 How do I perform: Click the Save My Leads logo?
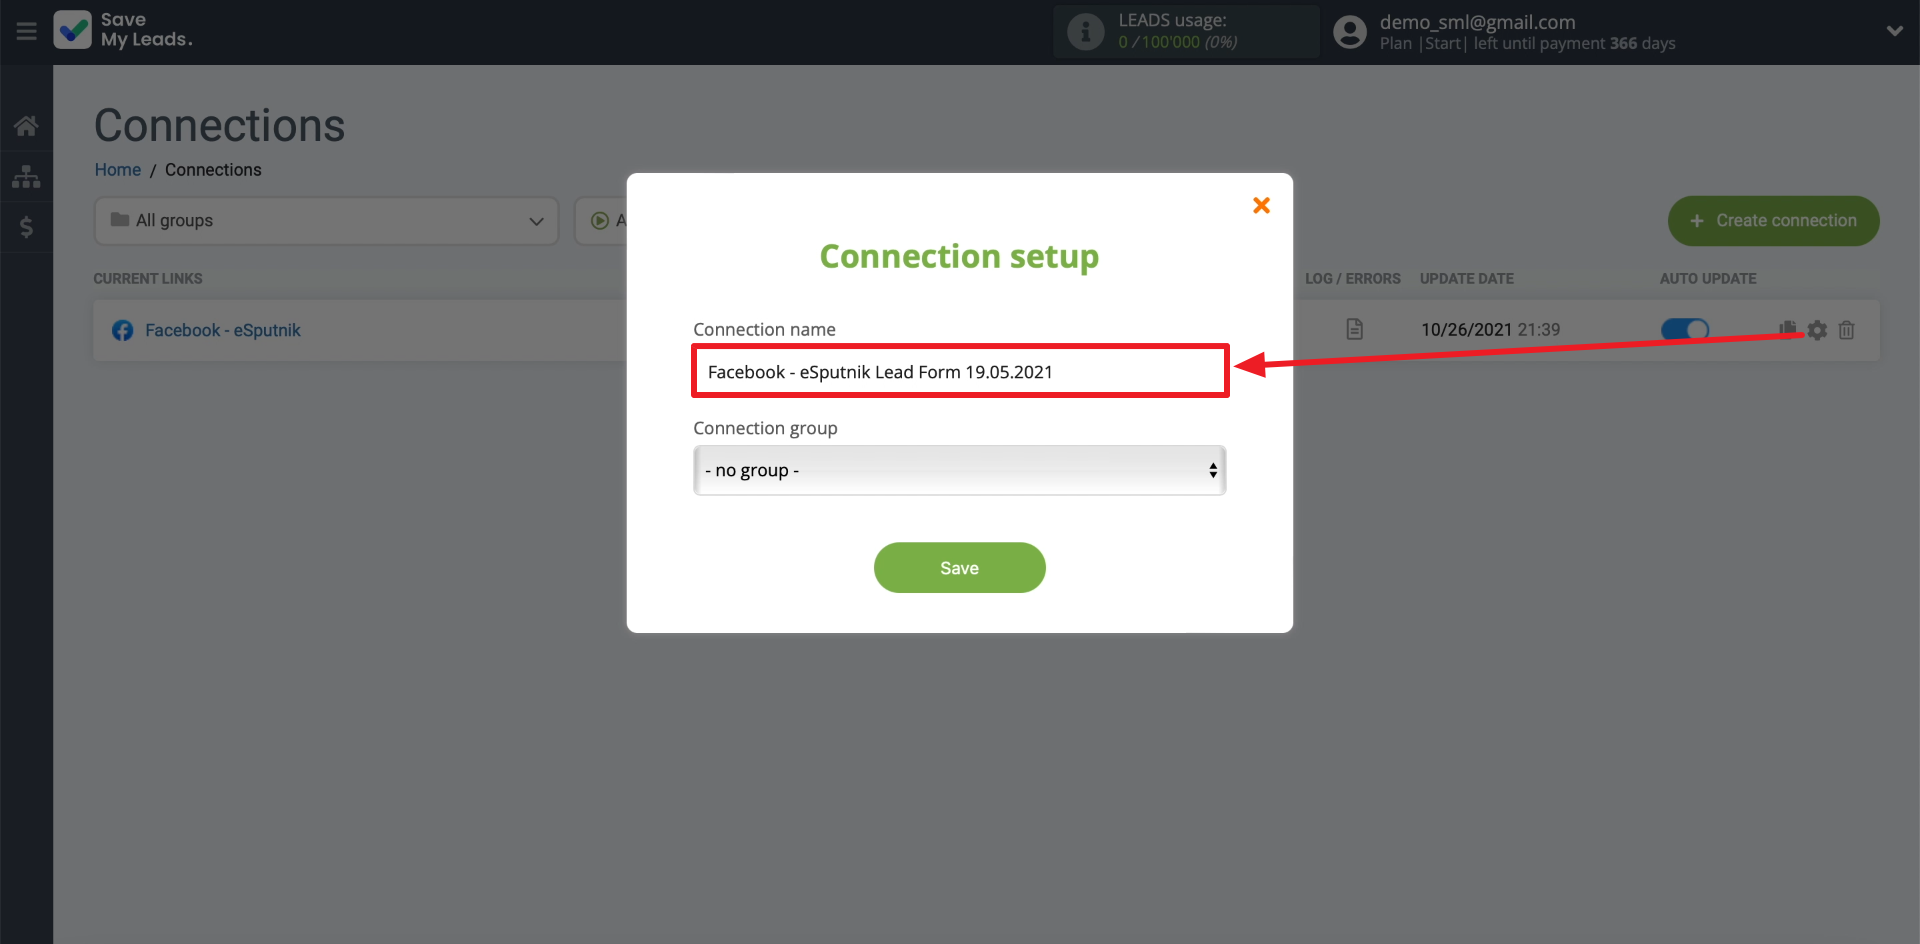point(124,30)
